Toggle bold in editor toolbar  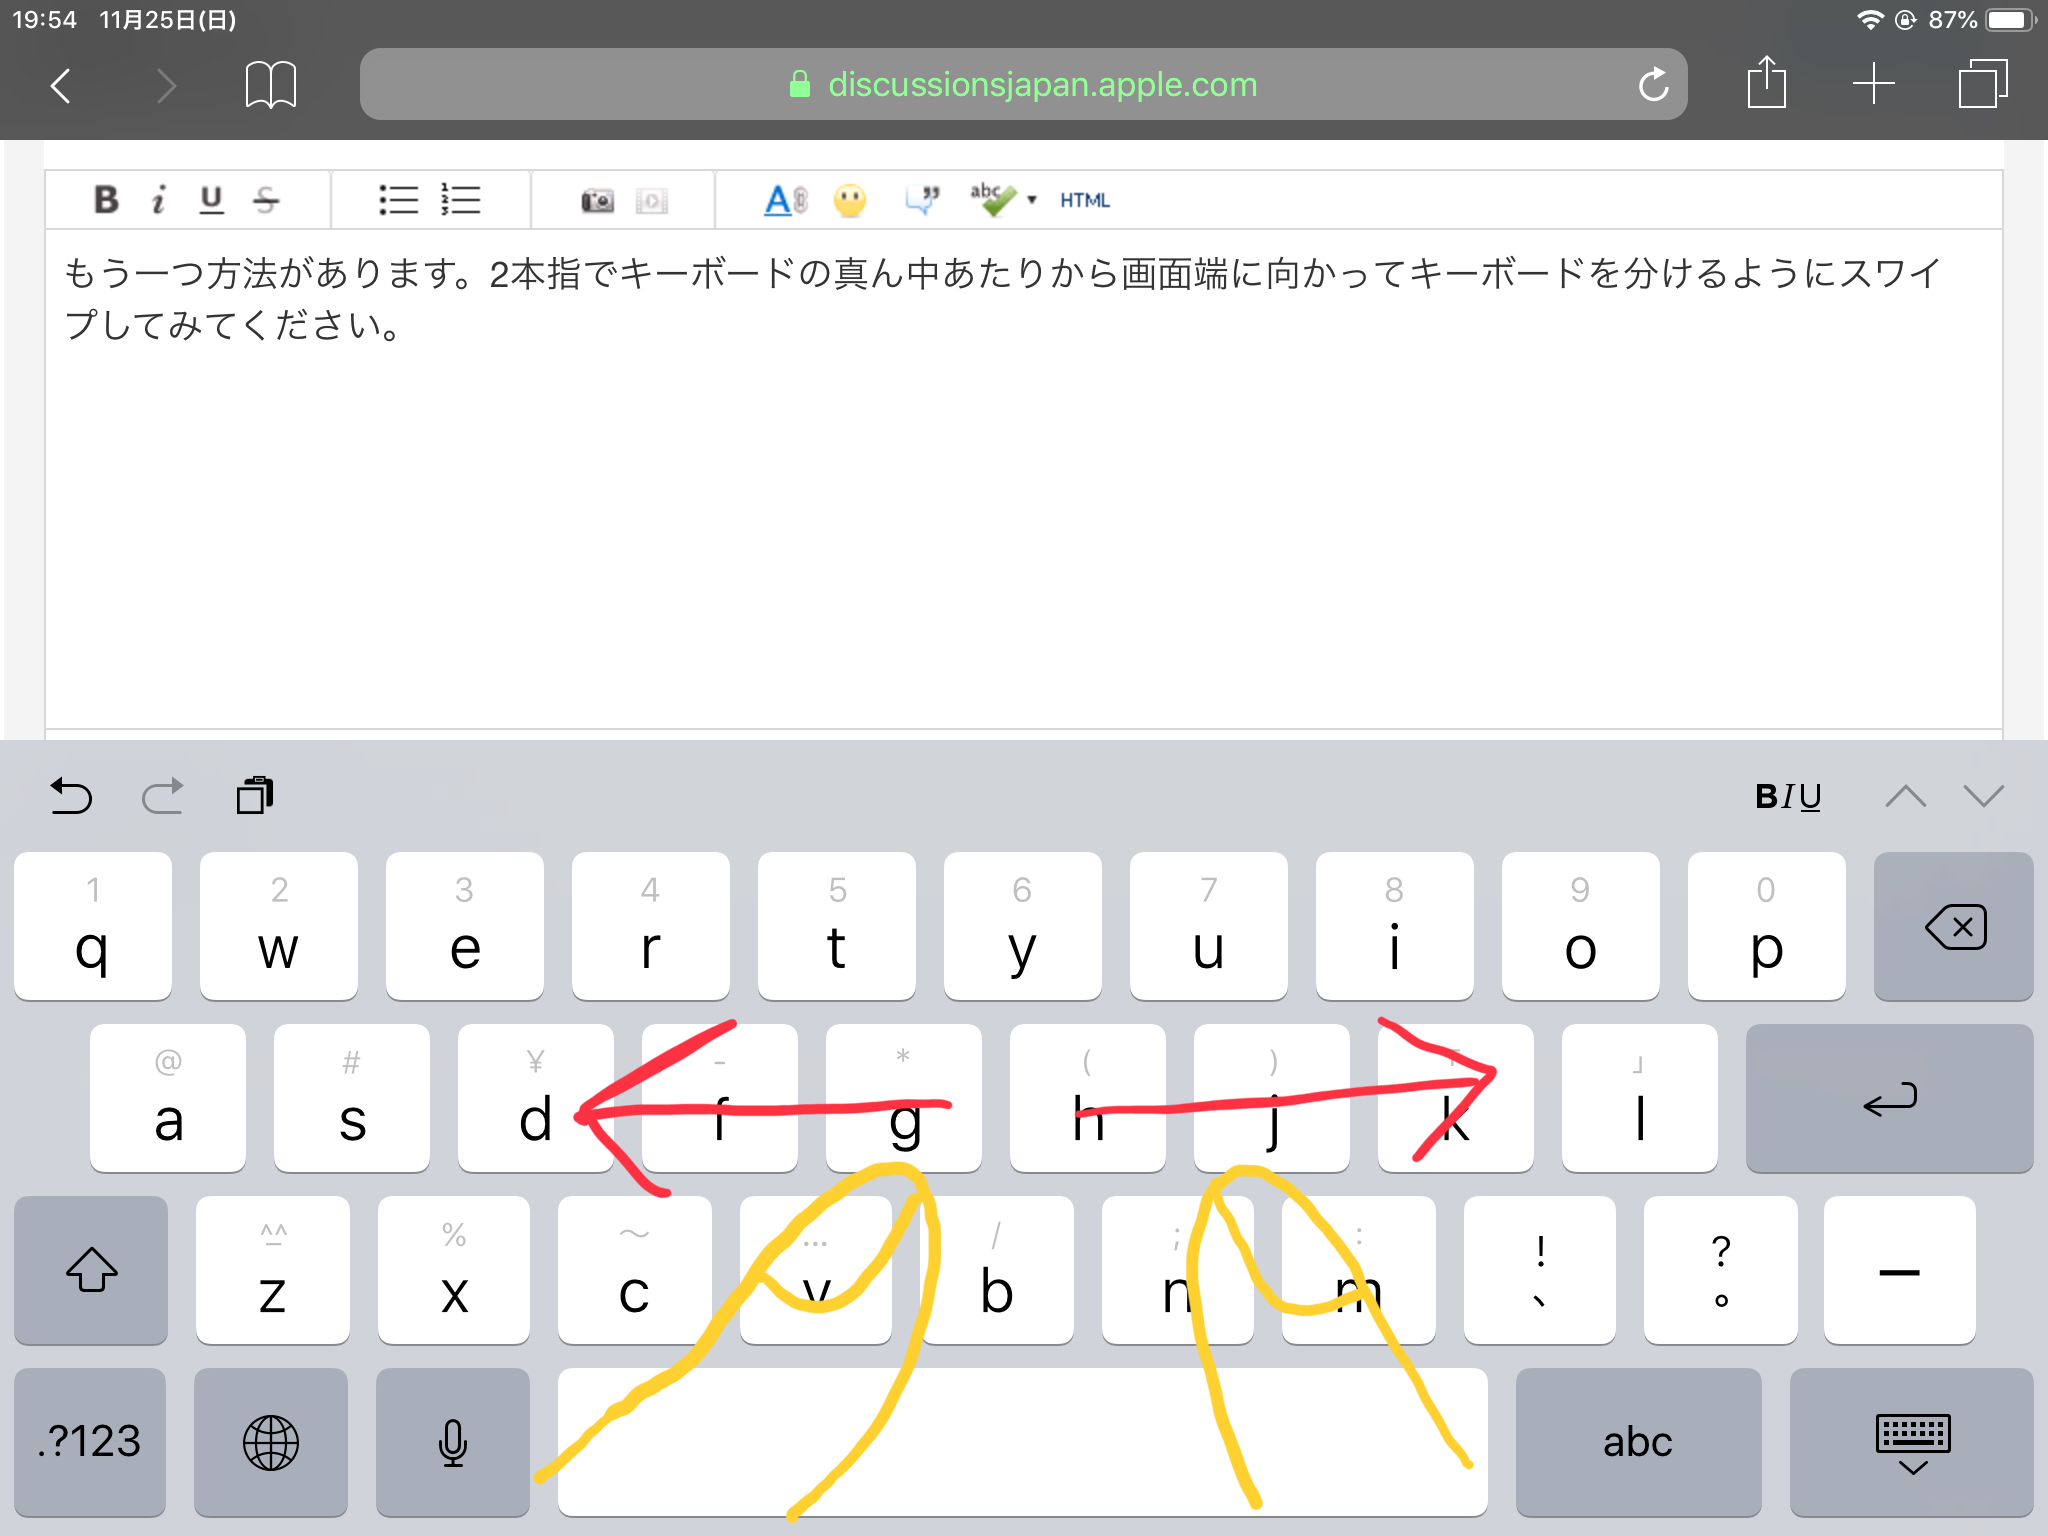click(x=106, y=200)
